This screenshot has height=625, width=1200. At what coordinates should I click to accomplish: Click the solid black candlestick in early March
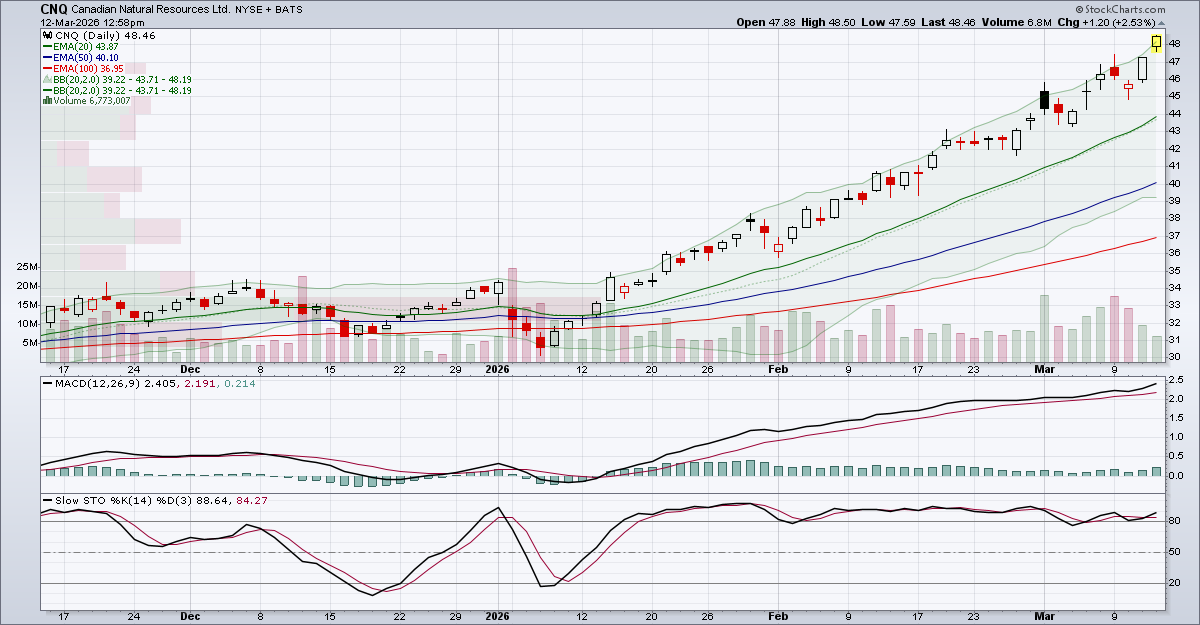[1044, 99]
